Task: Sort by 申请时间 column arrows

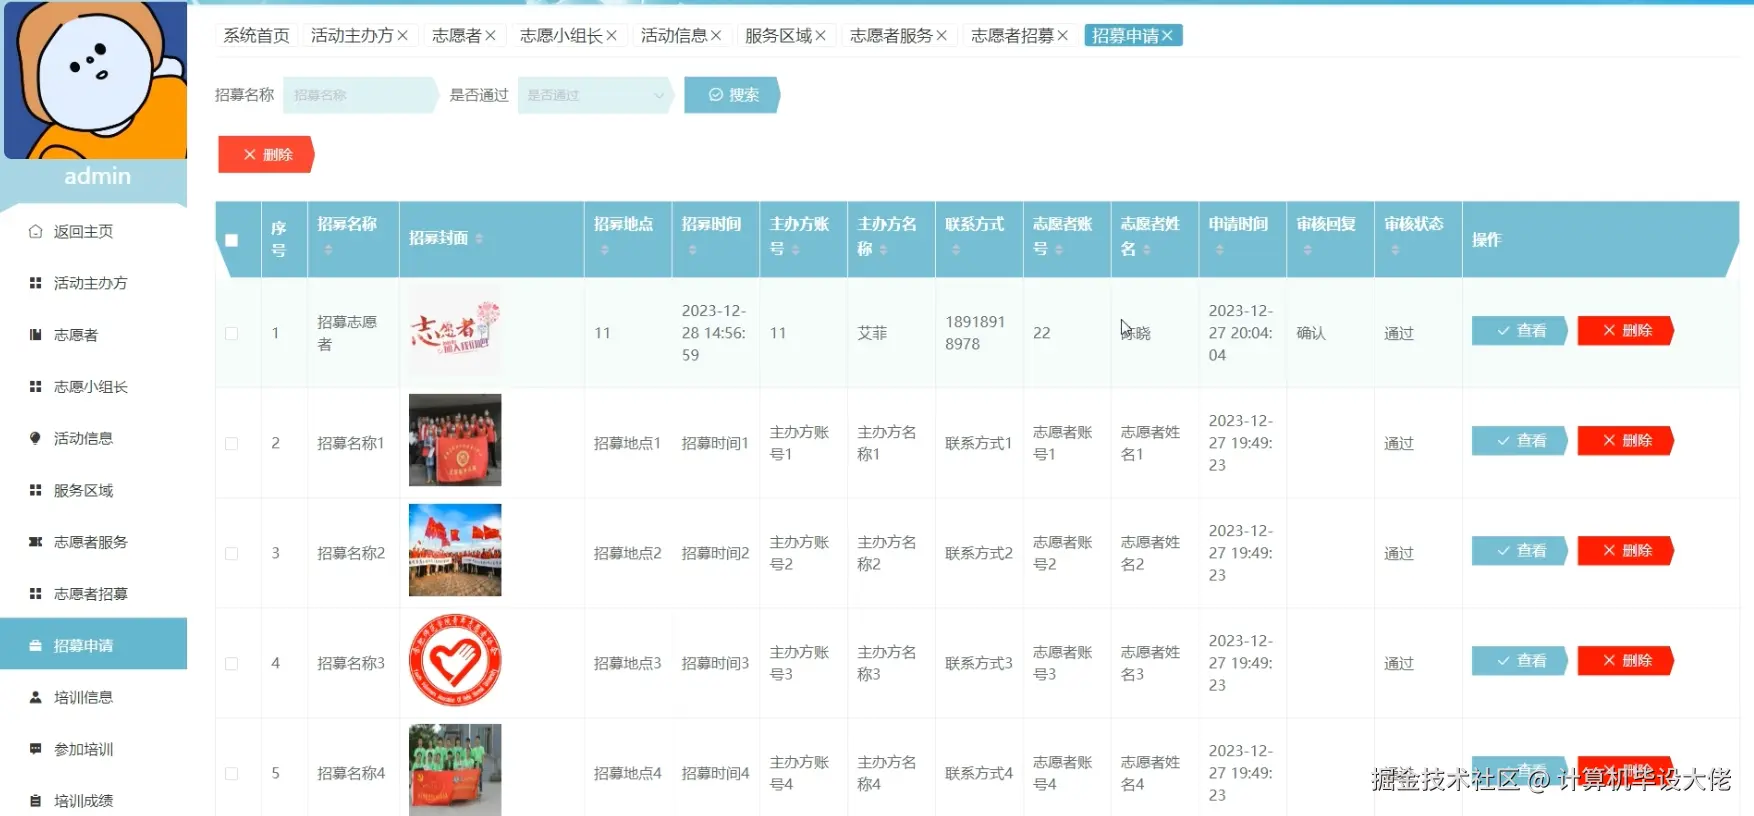Action: click(x=1219, y=249)
